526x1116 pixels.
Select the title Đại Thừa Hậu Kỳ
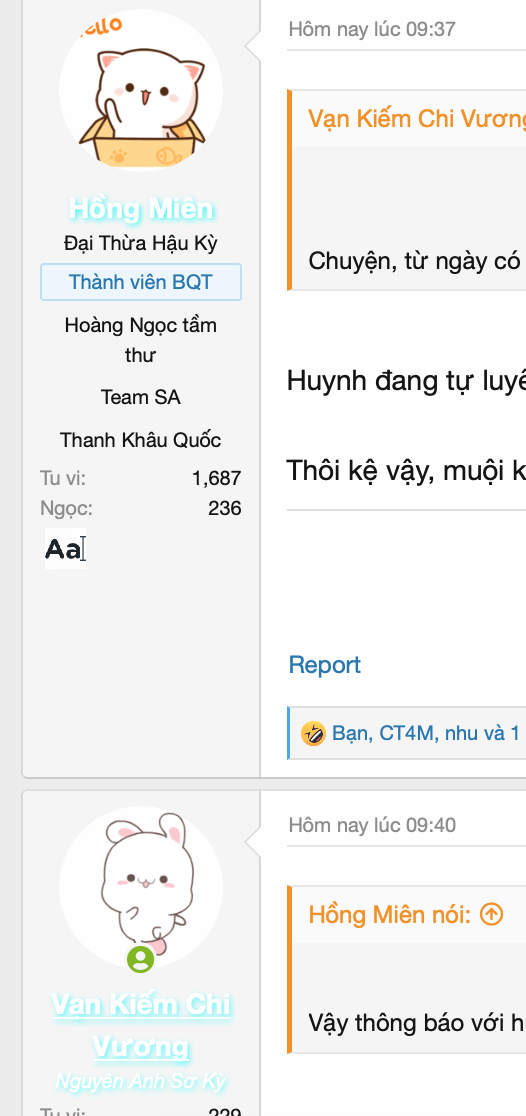point(141,243)
